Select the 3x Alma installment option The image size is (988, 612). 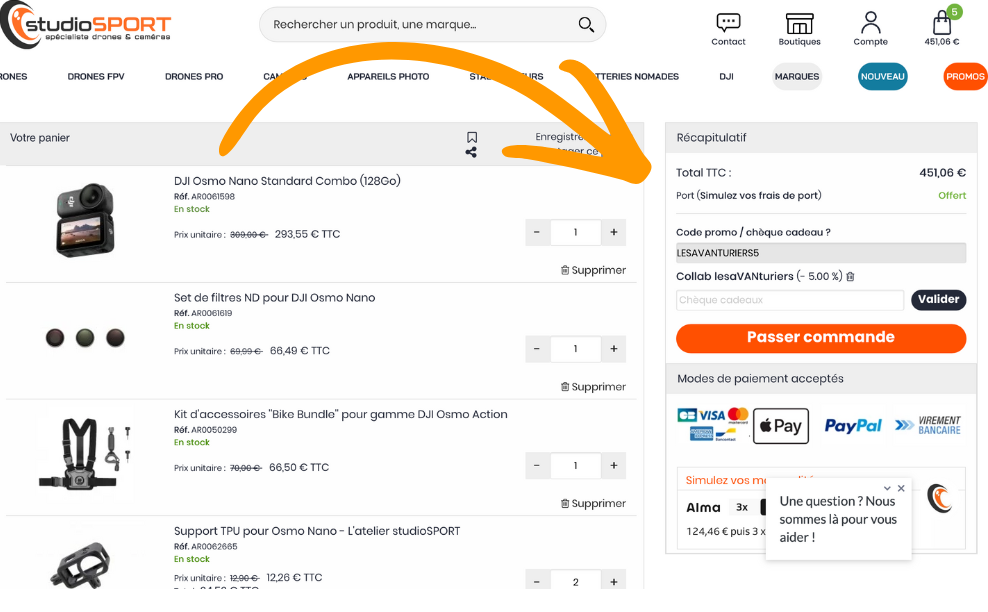[x=742, y=507]
